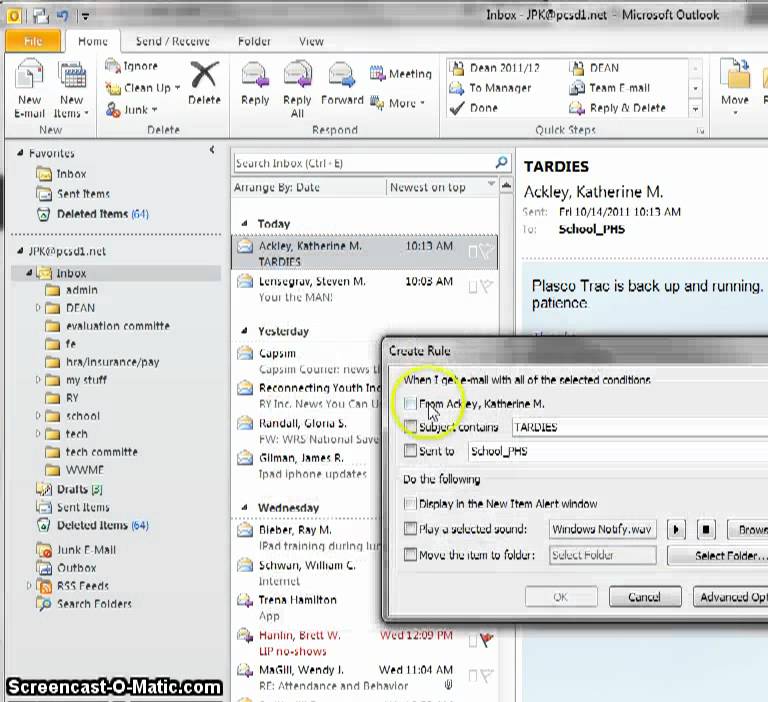Run the Dean 2011/12 quick step
This screenshot has height=702, width=768.
tap(495, 68)
